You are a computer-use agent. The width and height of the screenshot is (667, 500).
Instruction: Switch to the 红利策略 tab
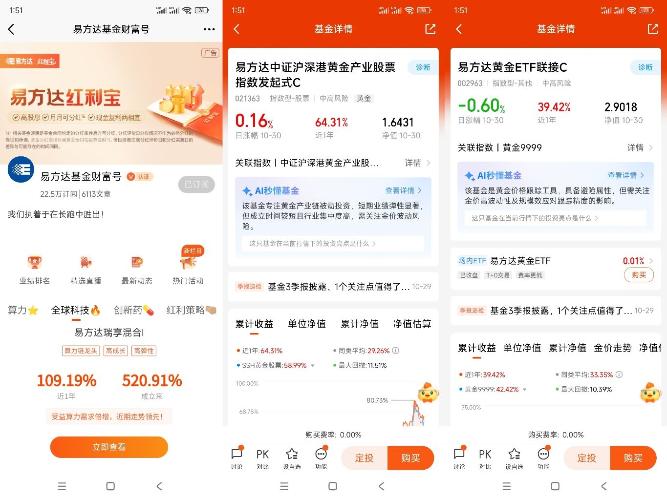191,310
